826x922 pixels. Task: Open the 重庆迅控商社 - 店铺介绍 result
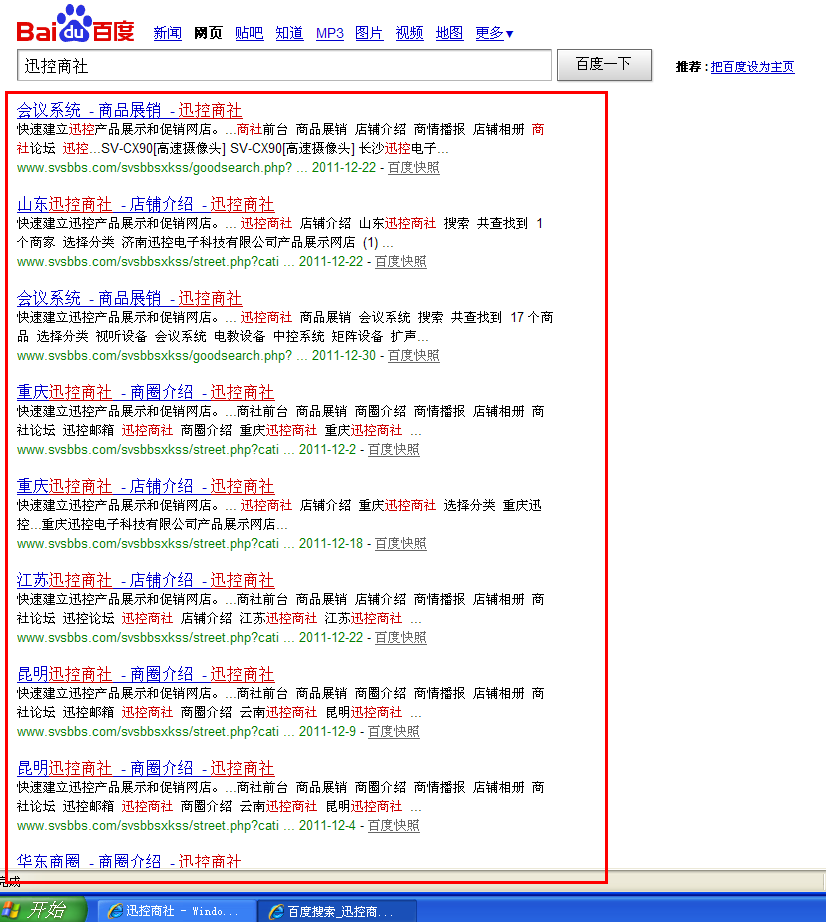145,486
